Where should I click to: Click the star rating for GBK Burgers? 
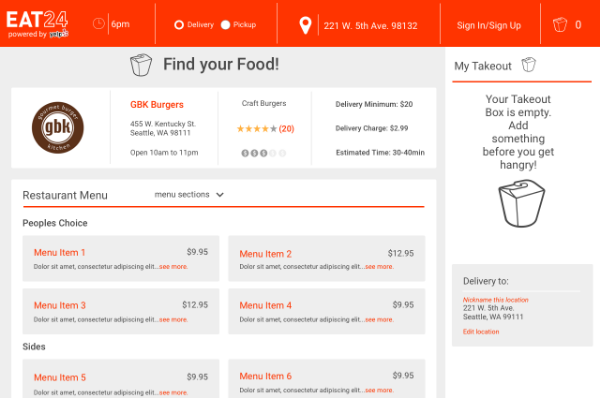(x=256, y=129)
